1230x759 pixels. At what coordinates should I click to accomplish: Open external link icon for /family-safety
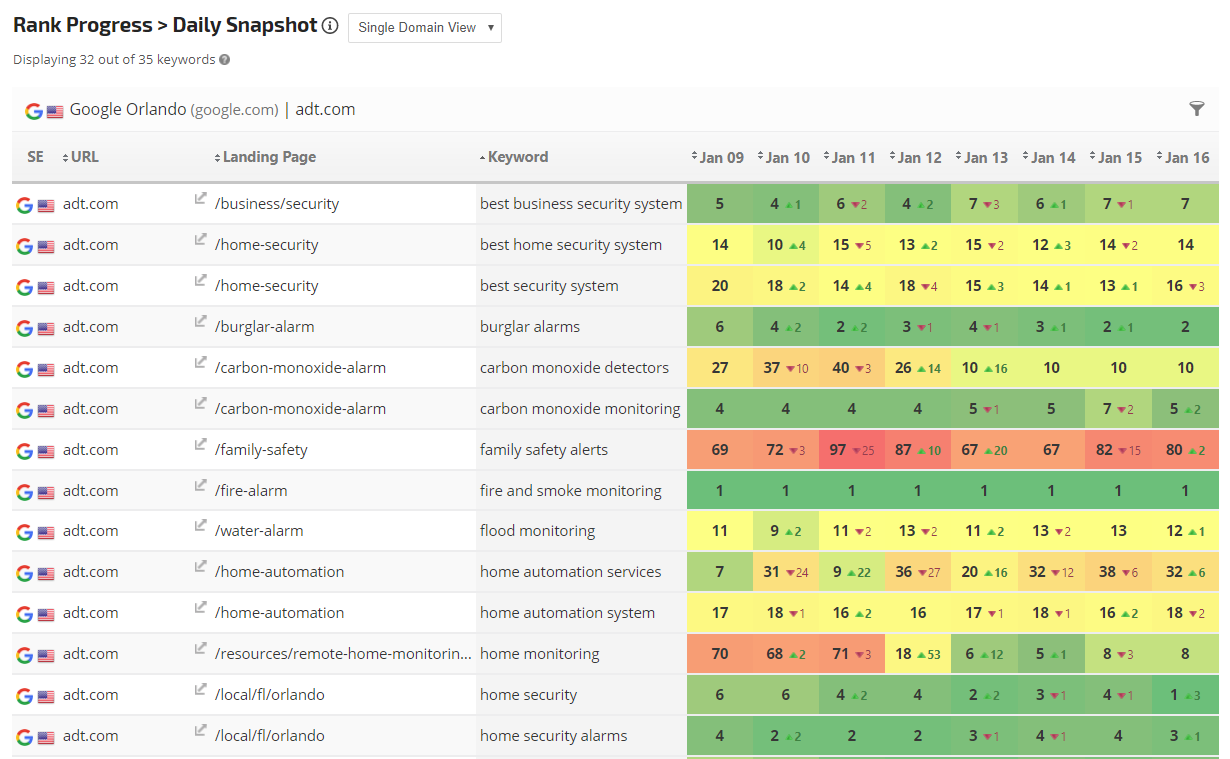pos(200,445)
